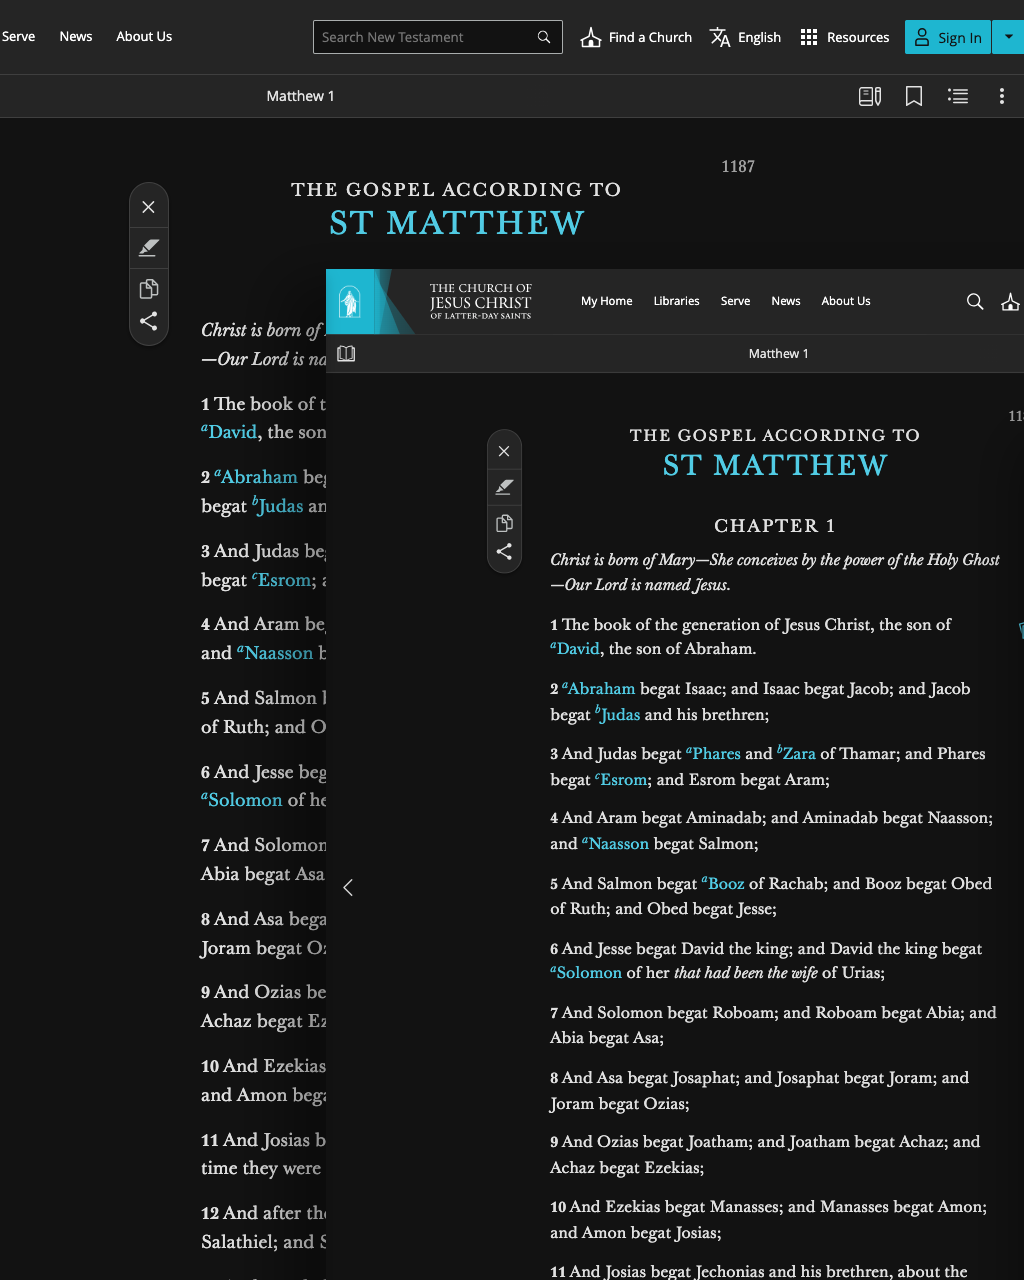This screenshot has width=1024, height=1280.
Task: Select the highlight marker tool in the front window
Action: tap(504, 487)
